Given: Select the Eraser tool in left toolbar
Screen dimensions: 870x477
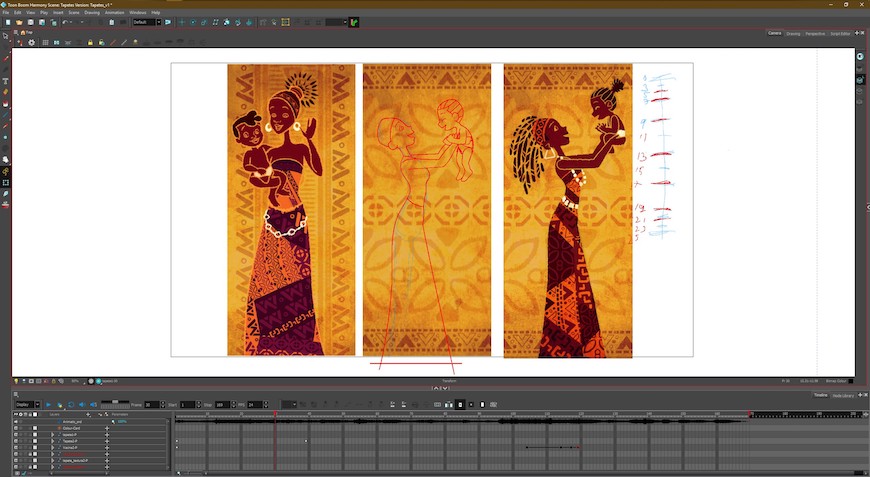Looking at the screenshot, I should point(6,92).
